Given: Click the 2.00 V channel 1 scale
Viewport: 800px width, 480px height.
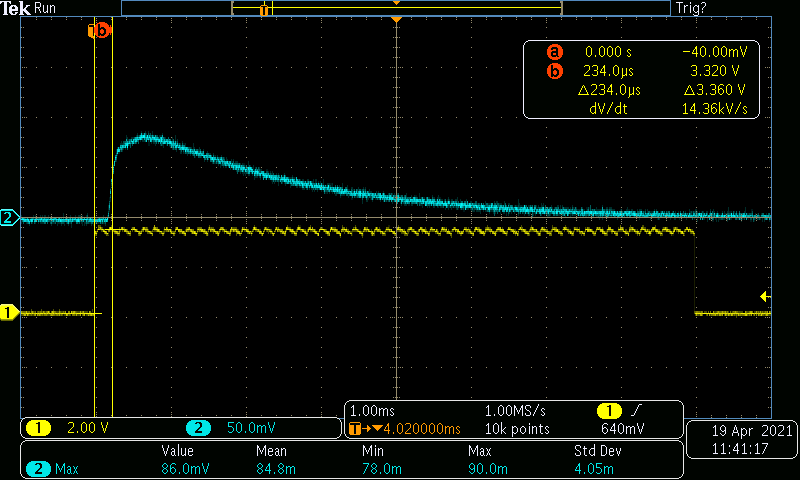Looking at the screenshot, I should click(88, 427).
